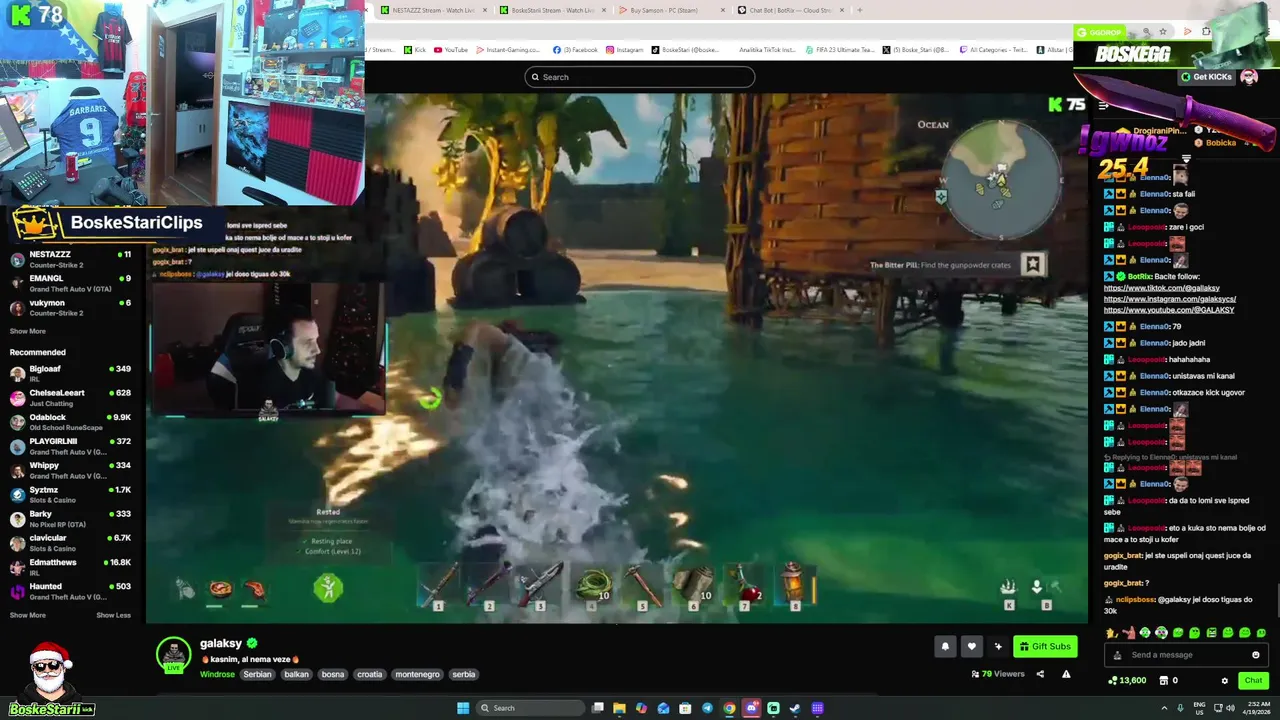Screen dimensions: 1280x720
Task: Open NESTAZZZ channel in the sidebar
Action: click(x=70, y=259)
